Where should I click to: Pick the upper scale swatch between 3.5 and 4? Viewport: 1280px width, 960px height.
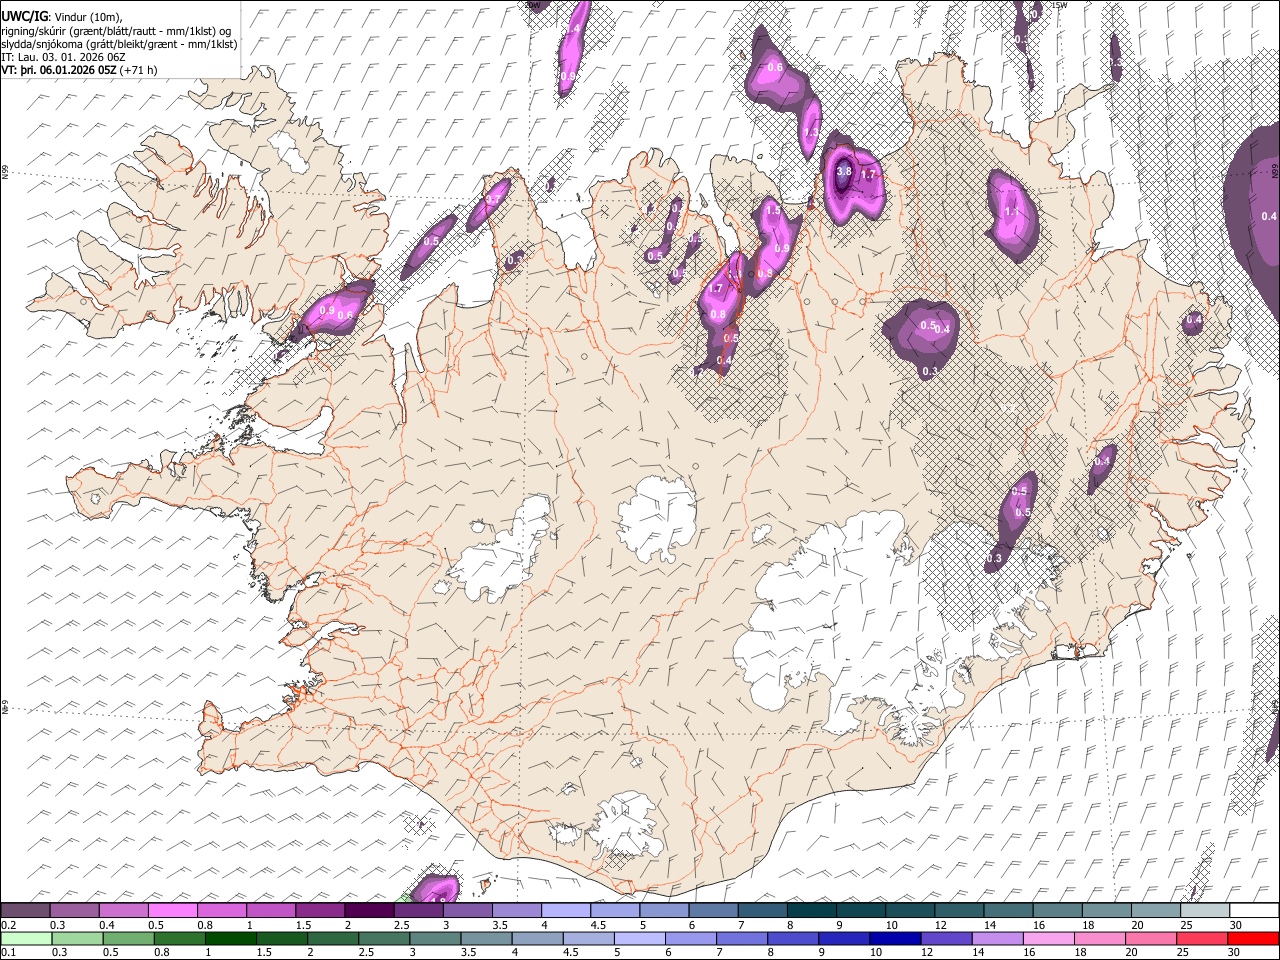[516, 911]
